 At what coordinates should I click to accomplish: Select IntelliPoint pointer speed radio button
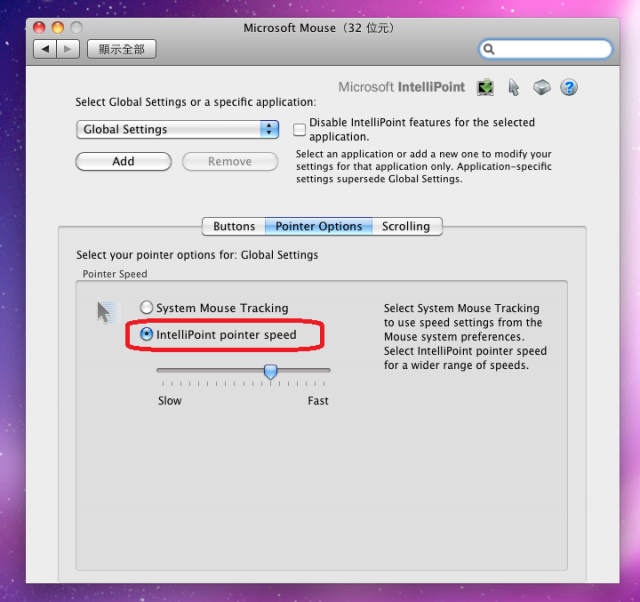146,334
